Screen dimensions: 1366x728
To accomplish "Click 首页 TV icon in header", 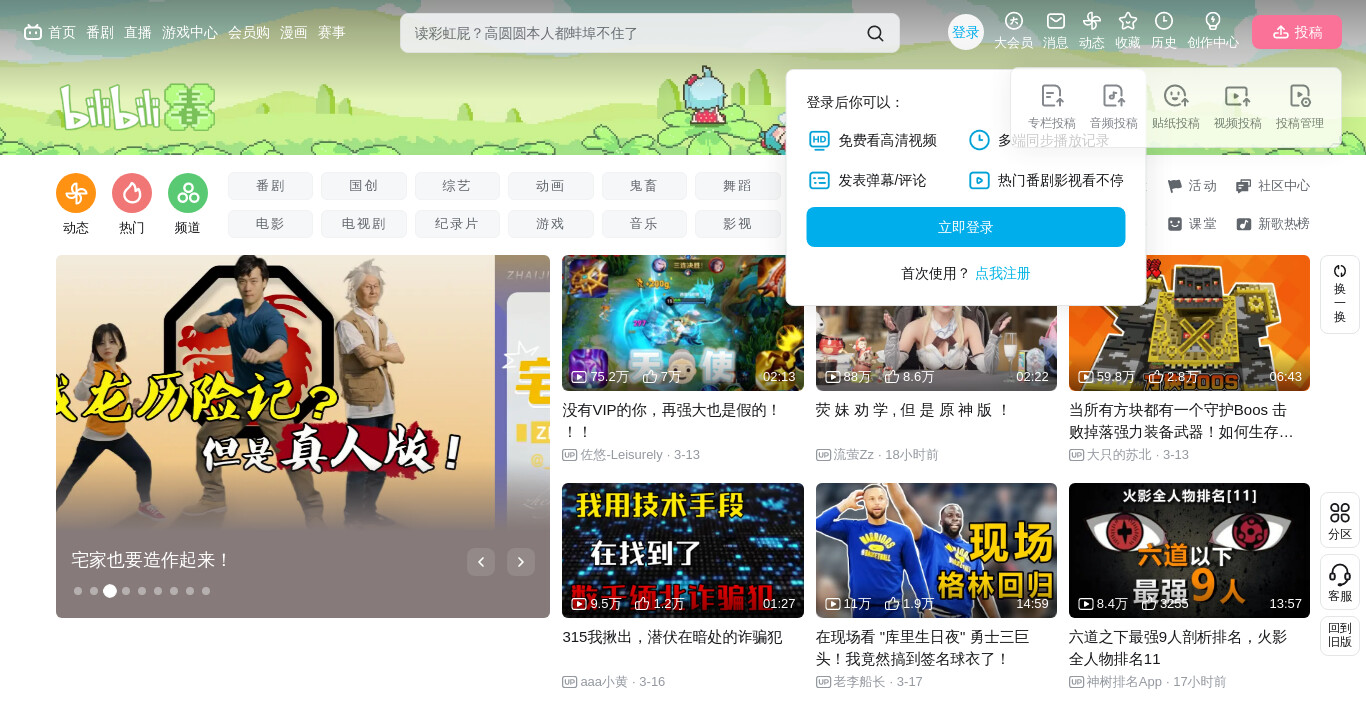I will pos(33,32).
